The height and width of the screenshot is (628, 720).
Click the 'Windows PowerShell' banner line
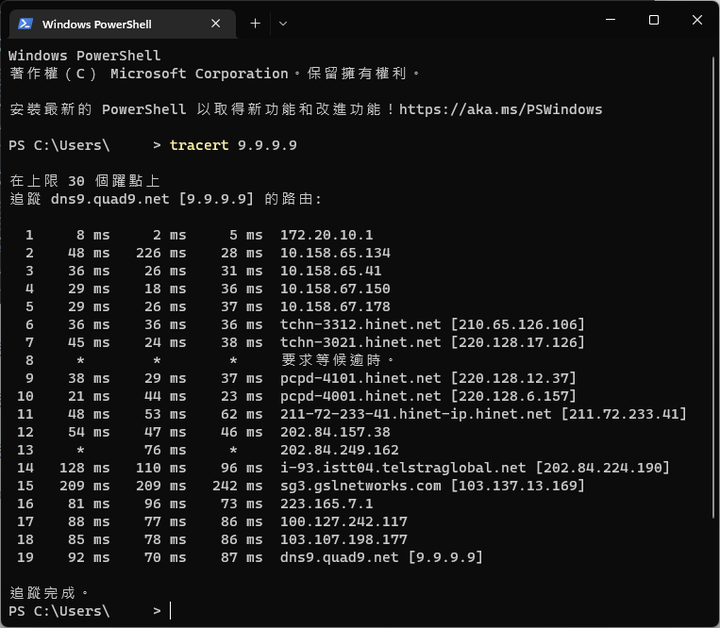tap(84, 56)
